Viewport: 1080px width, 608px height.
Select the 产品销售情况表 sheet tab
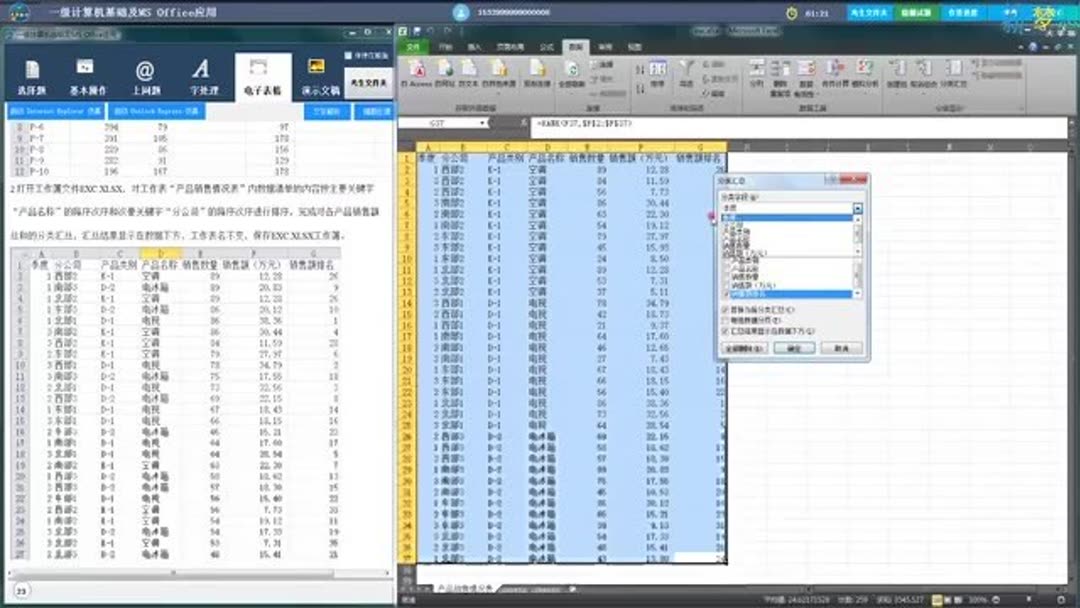(x=466, y=588)
